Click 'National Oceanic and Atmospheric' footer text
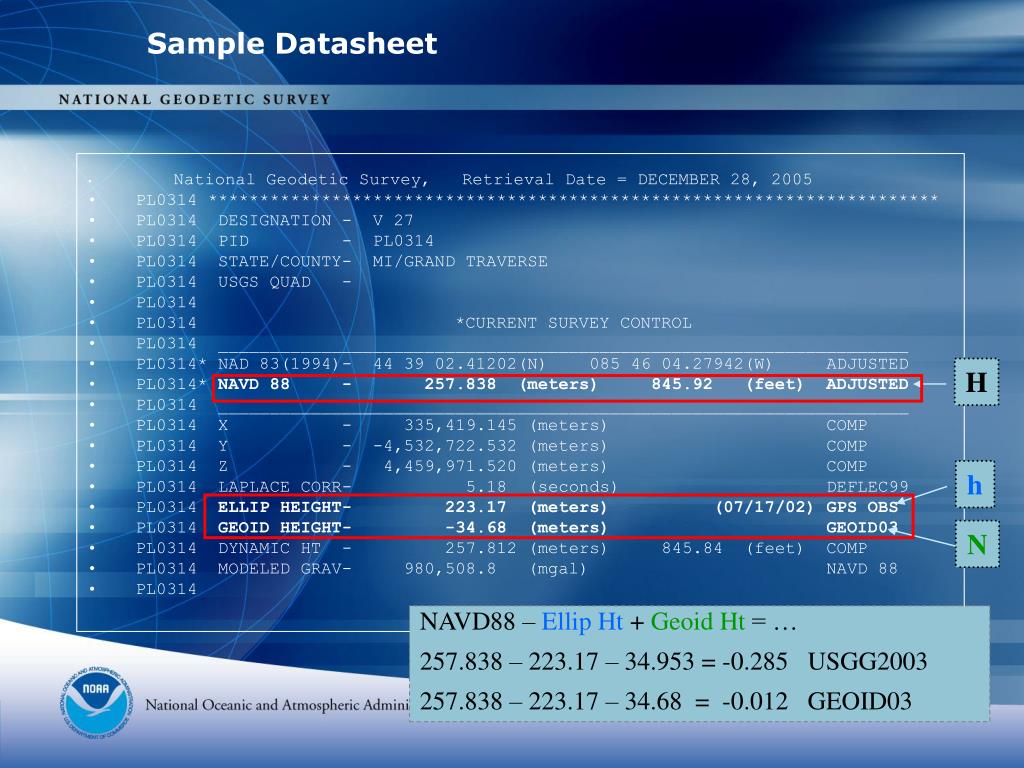Image resolution: width=1024 pixels, height=768 pixels. coord(253,705)
